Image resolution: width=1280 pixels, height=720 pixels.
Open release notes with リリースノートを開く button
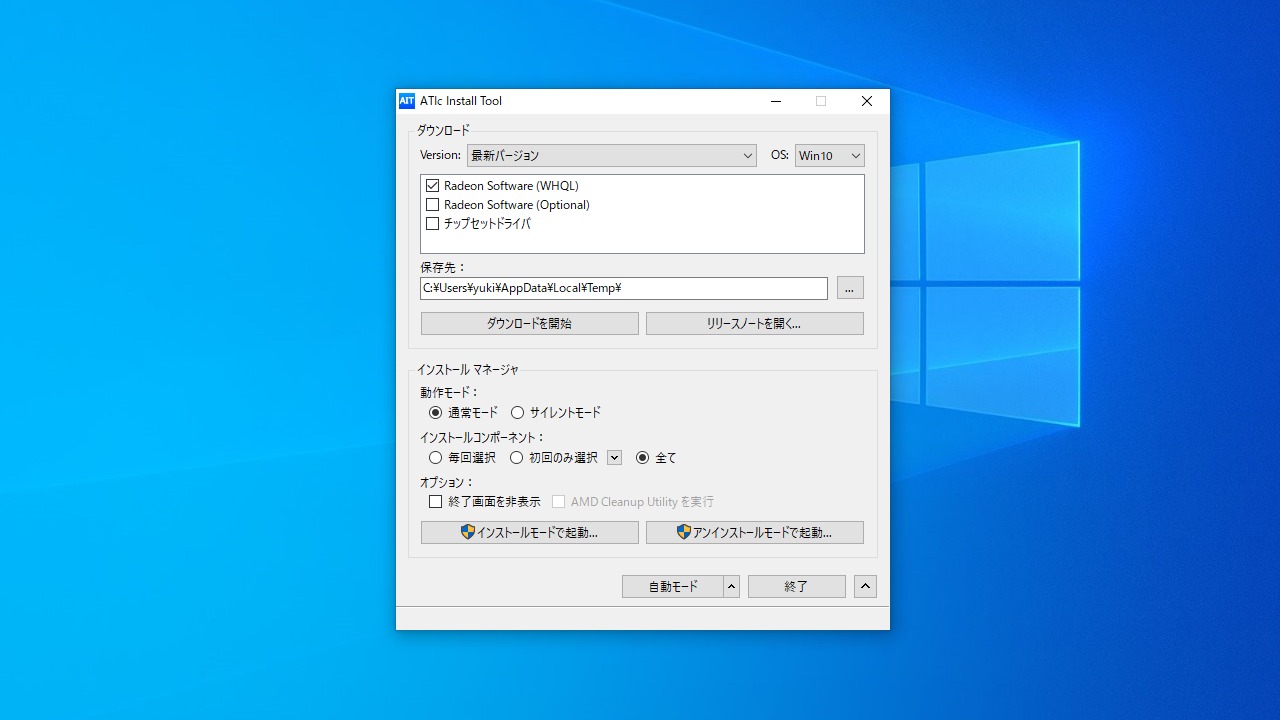coord(755,323)
